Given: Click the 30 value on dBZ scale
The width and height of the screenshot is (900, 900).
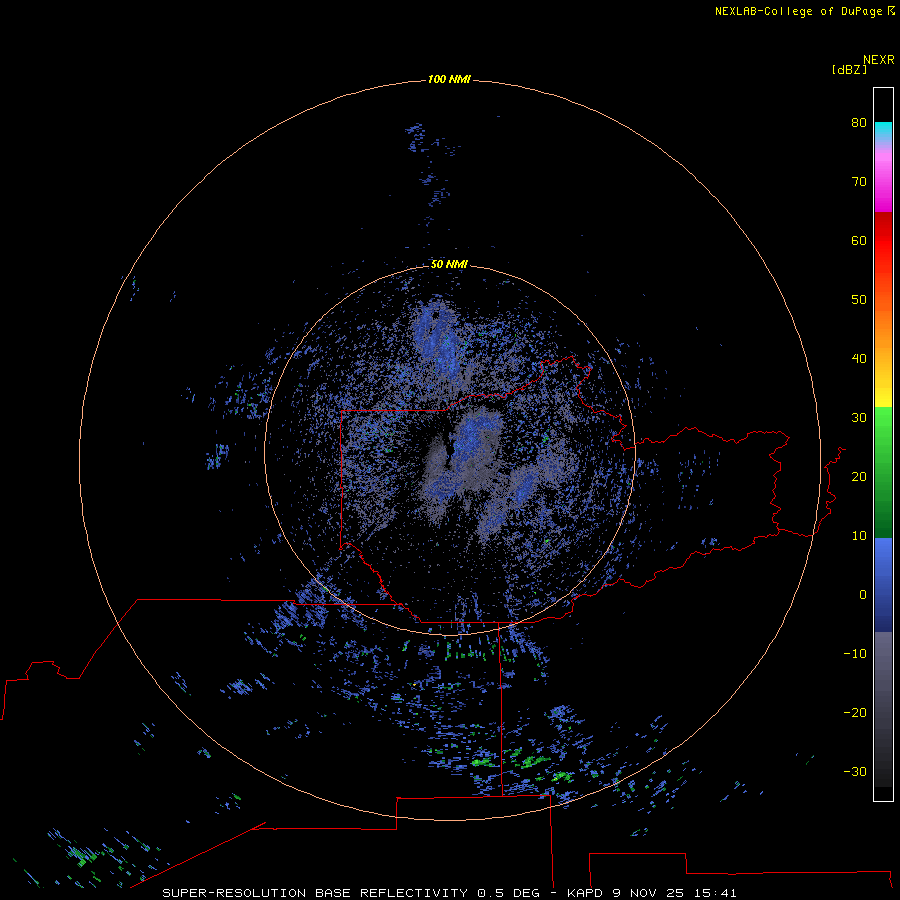Looking at the screenshot, I should coord(859,417).
